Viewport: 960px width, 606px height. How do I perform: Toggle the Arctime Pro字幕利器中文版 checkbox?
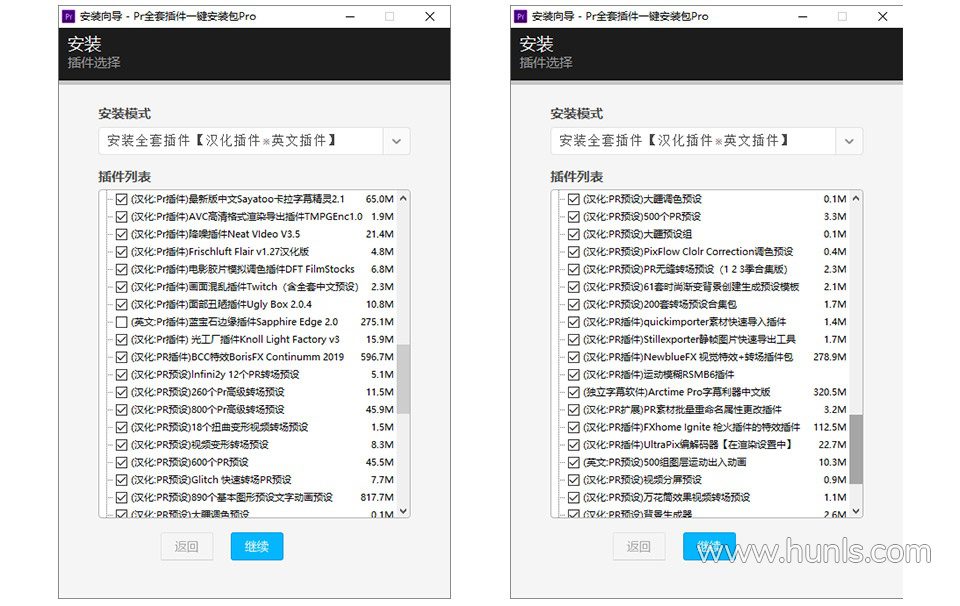point(574,392)
